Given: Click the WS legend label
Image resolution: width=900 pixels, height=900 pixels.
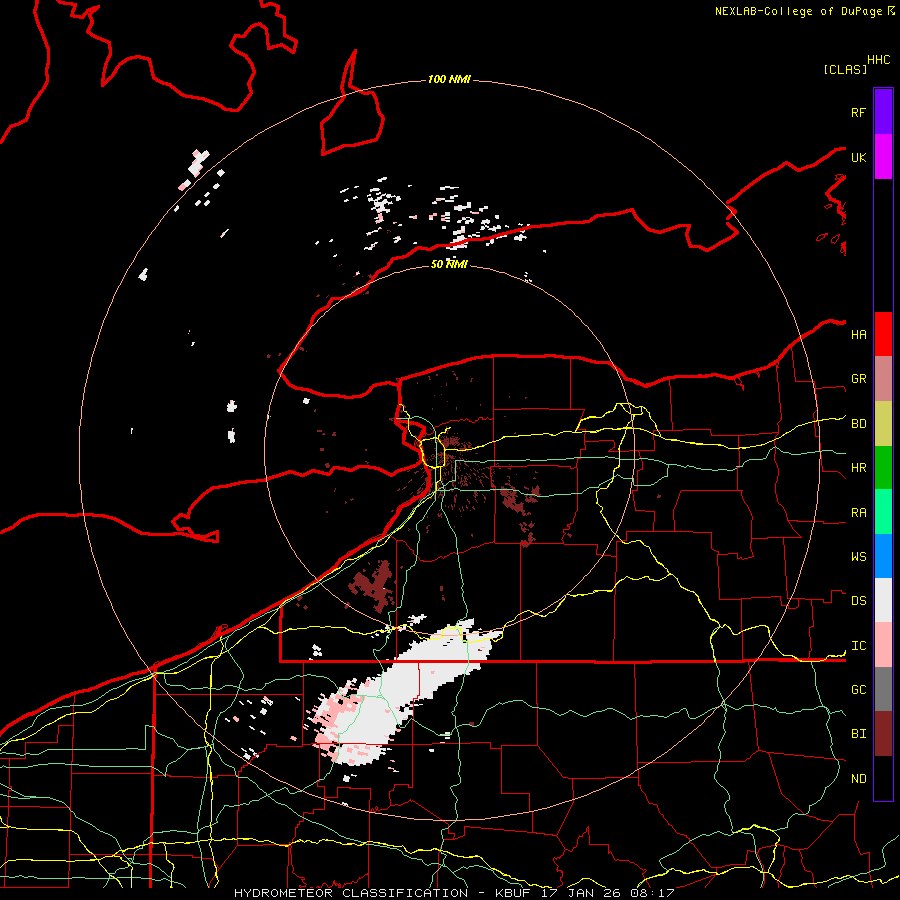Looking at the screenshot, I should [x=858, y=557].
